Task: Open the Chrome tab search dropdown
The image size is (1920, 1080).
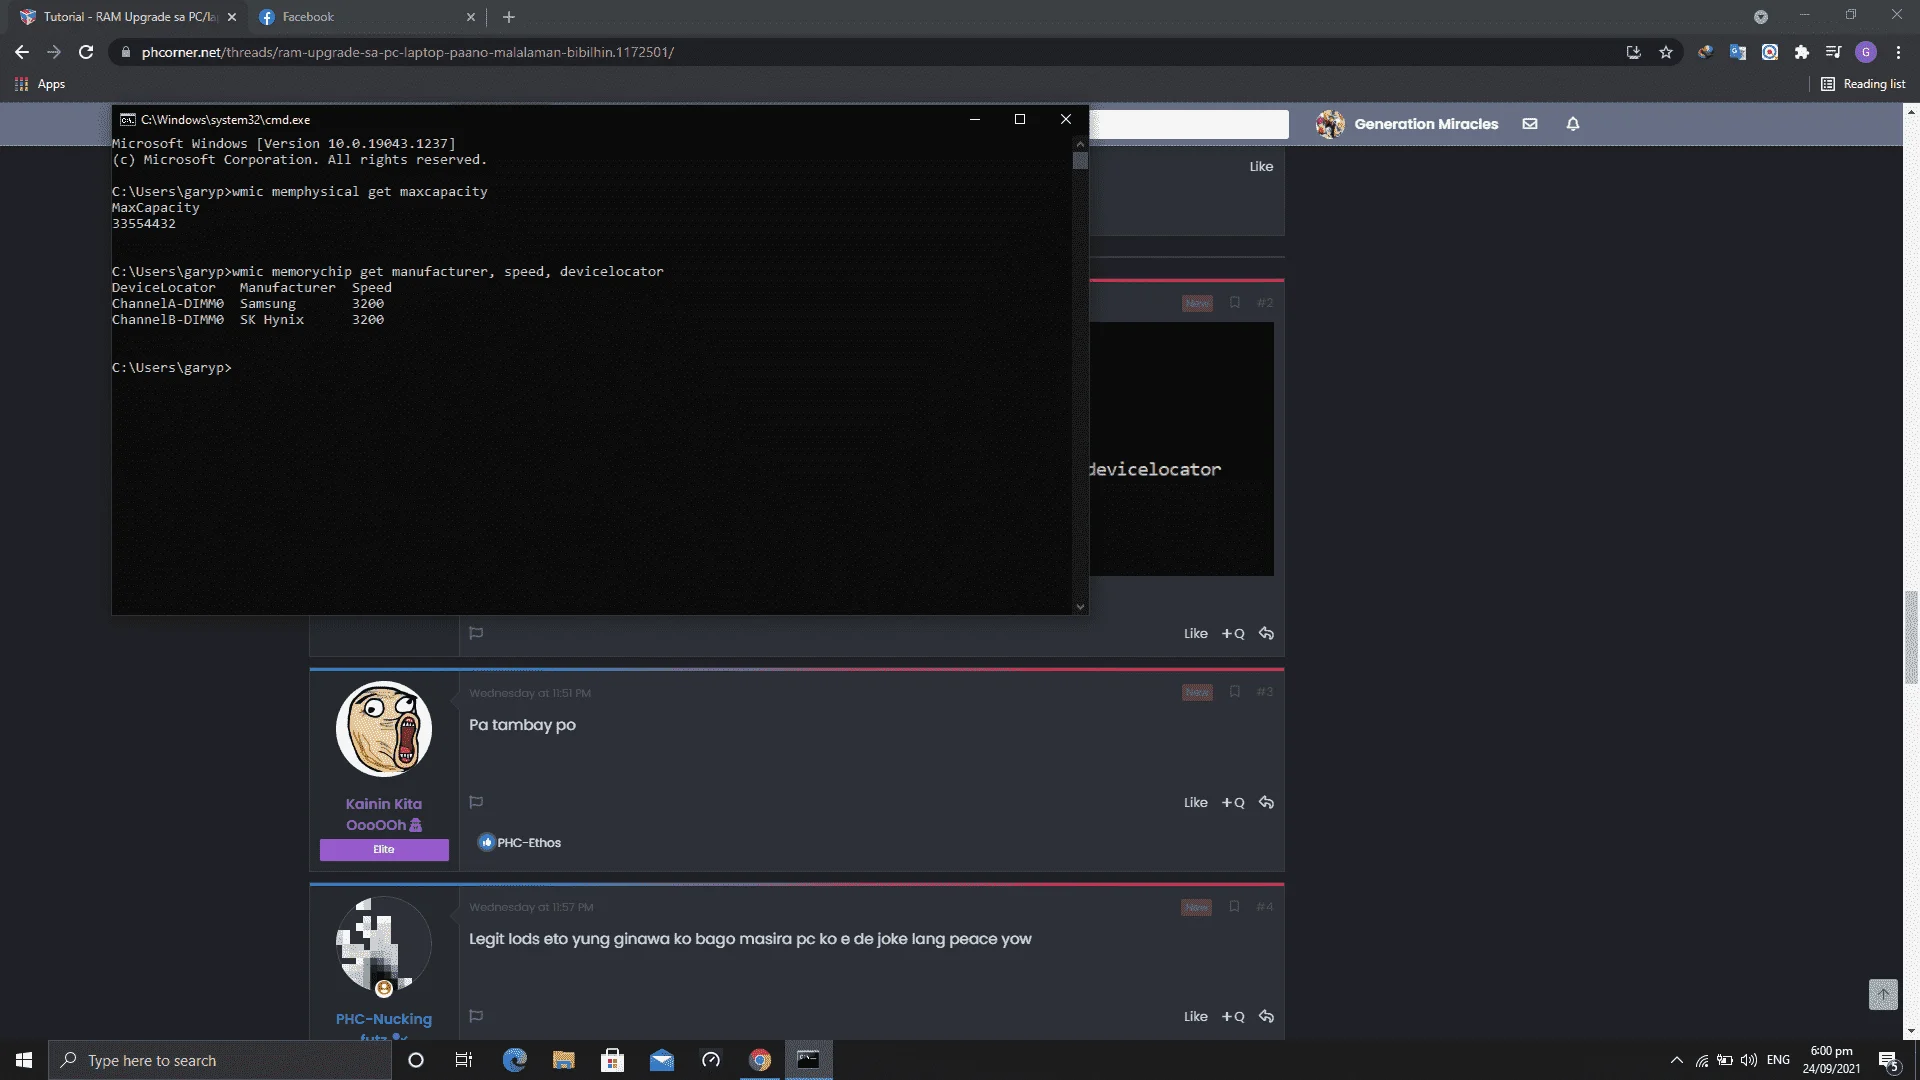Action: click(x=1761, y=17)
